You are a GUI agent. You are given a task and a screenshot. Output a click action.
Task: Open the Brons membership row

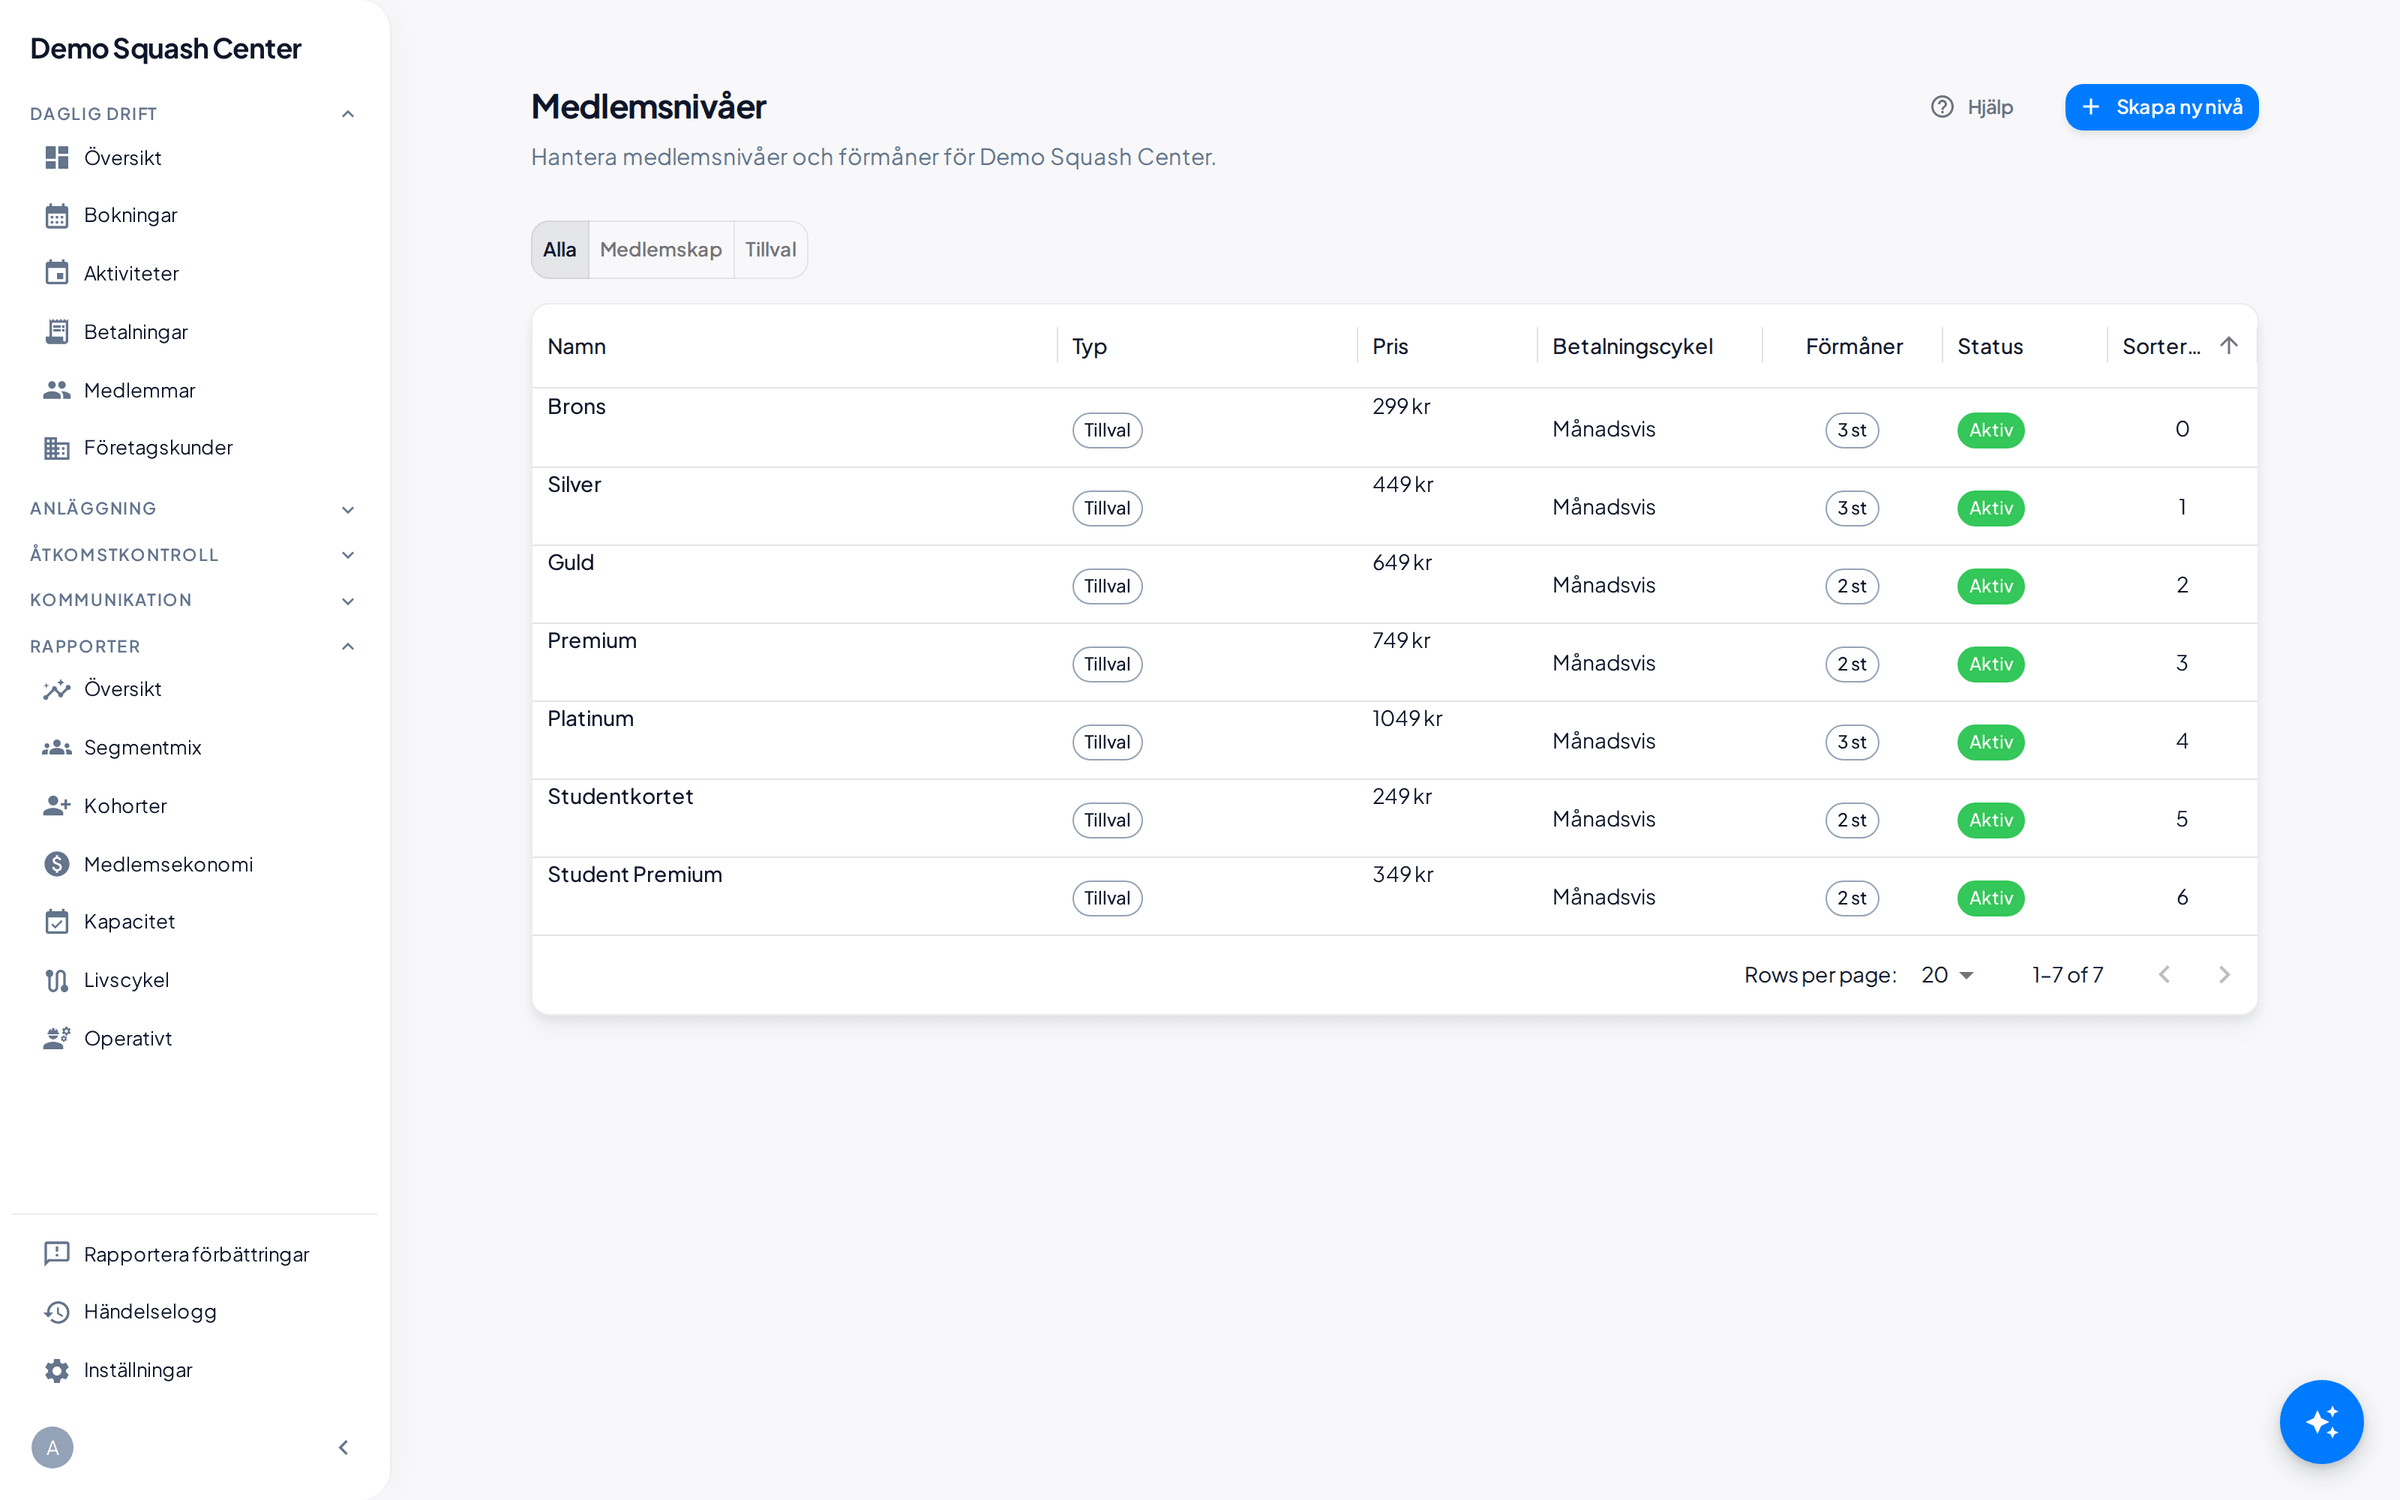(x=1394, y=428)
